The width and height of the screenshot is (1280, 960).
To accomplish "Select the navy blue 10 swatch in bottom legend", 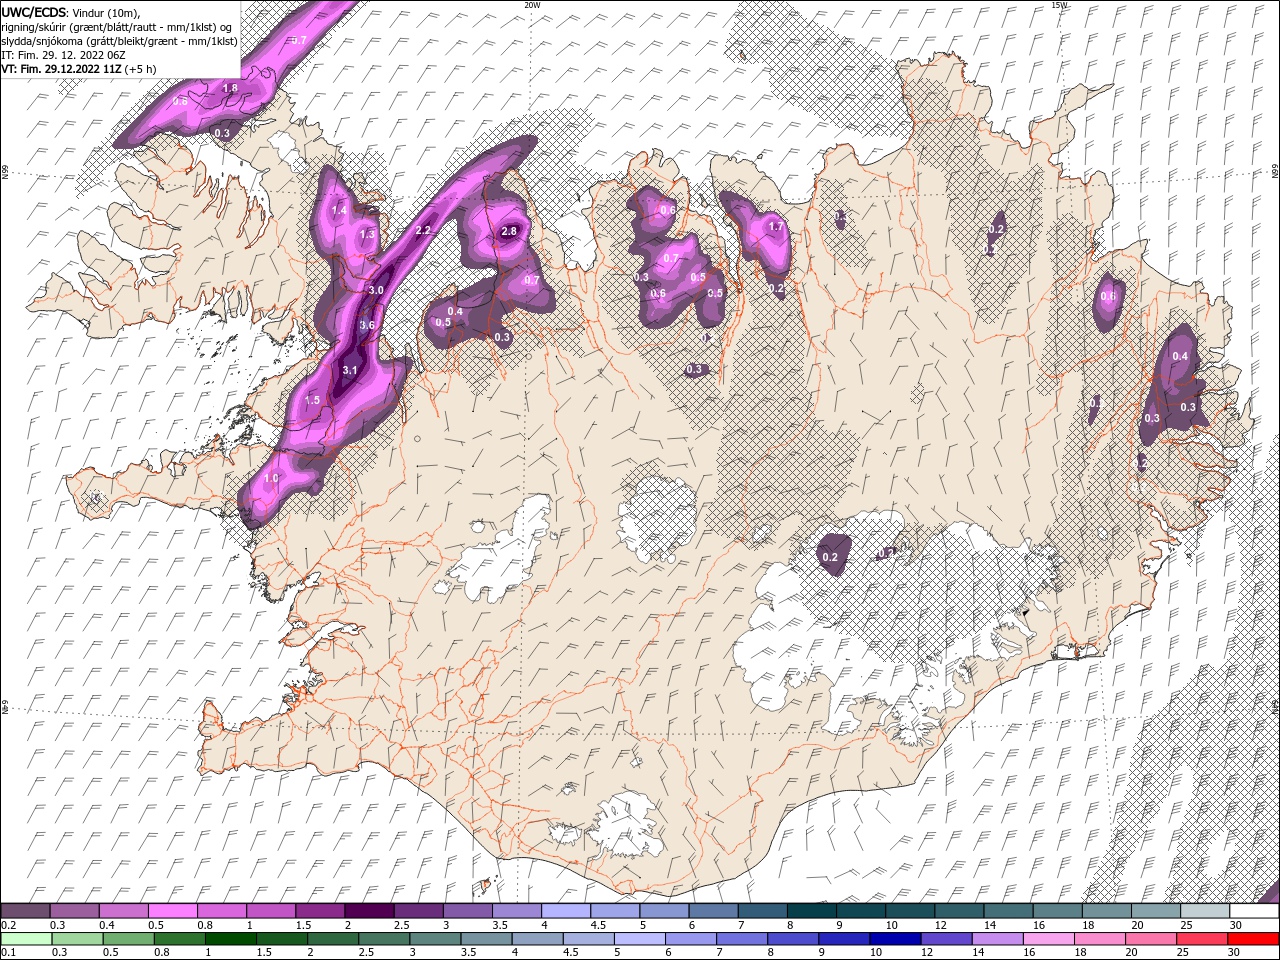I will coord(895,939).
